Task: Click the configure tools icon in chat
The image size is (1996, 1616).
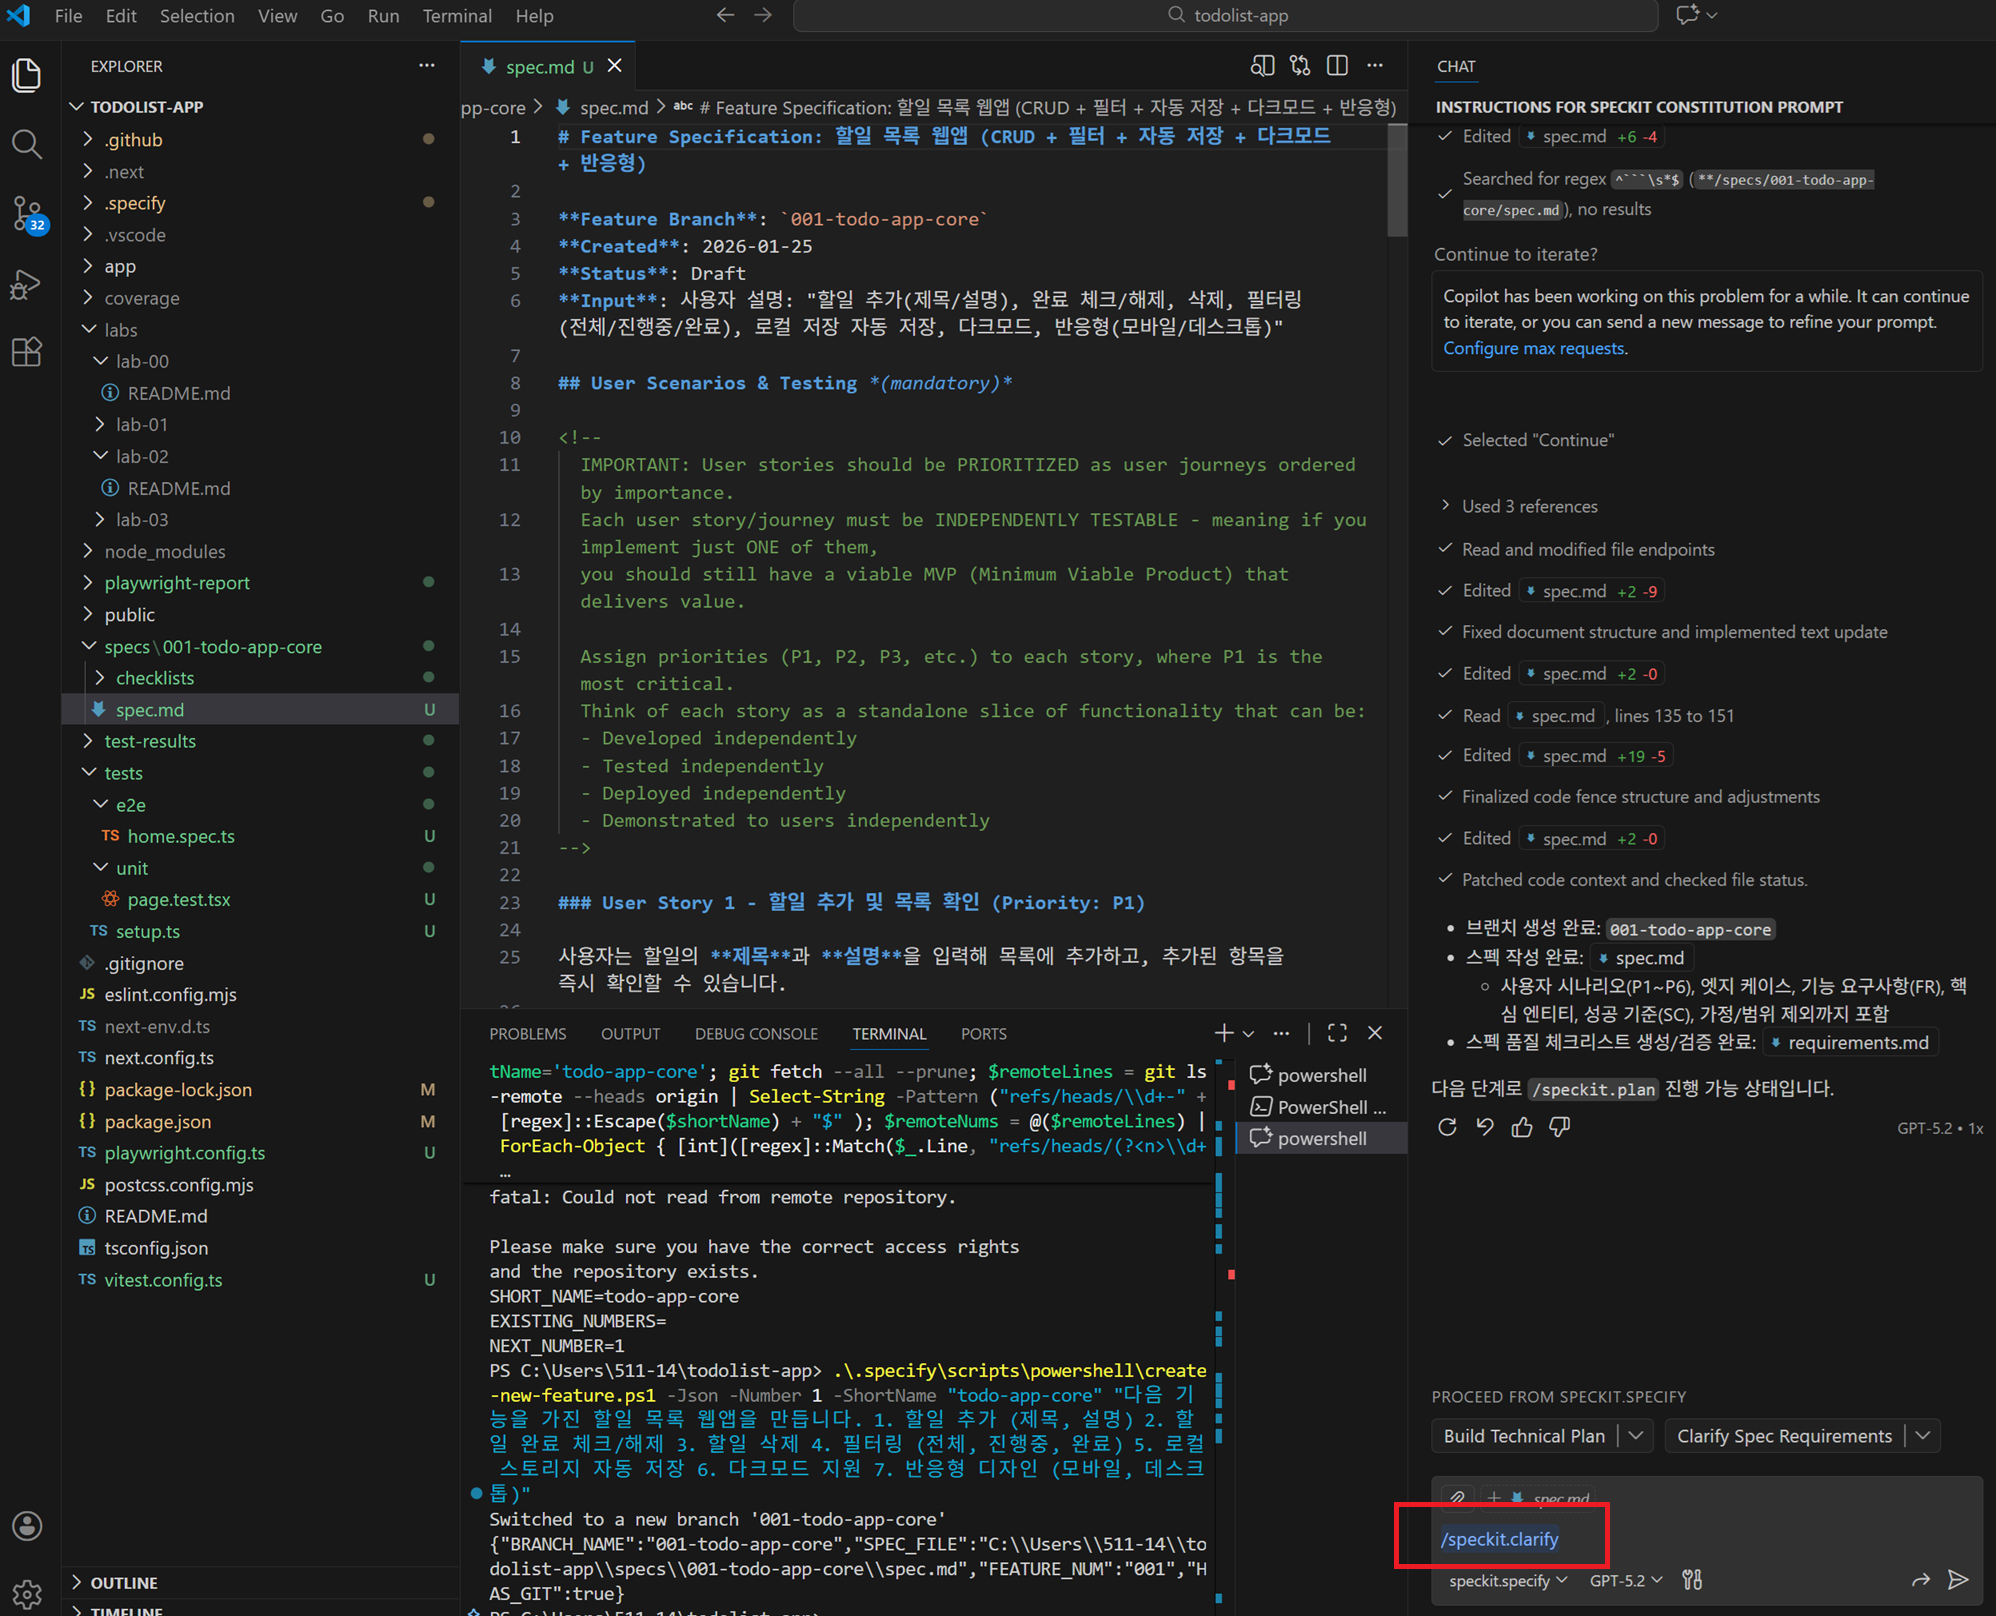Action: (x=1692, y=1580)
